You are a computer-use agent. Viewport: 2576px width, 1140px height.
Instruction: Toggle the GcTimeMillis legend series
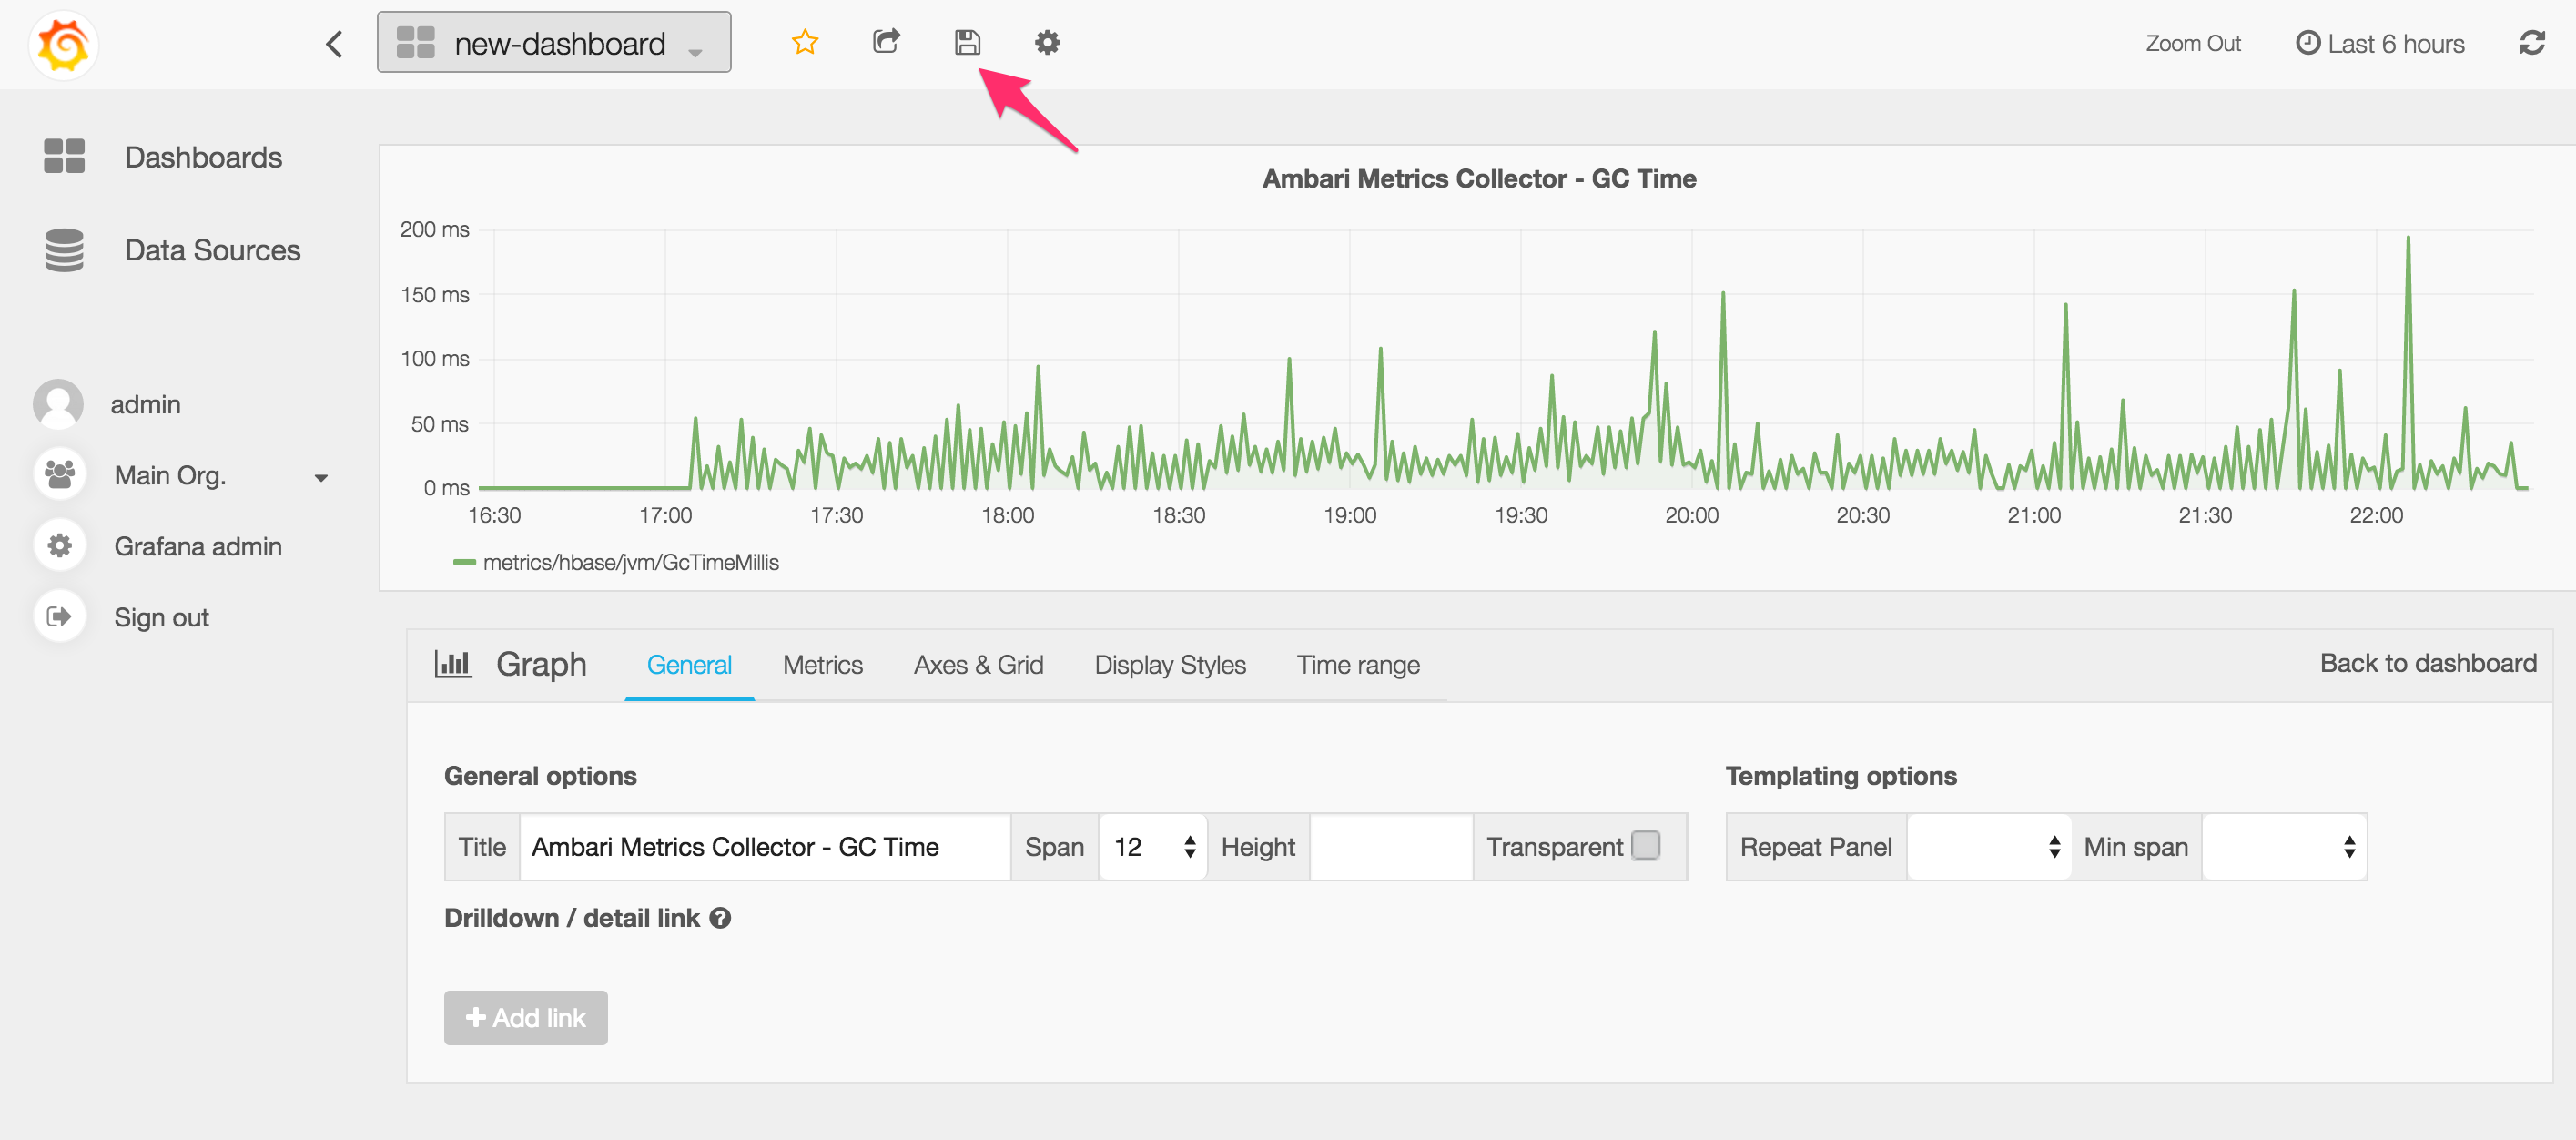[630, 562]
